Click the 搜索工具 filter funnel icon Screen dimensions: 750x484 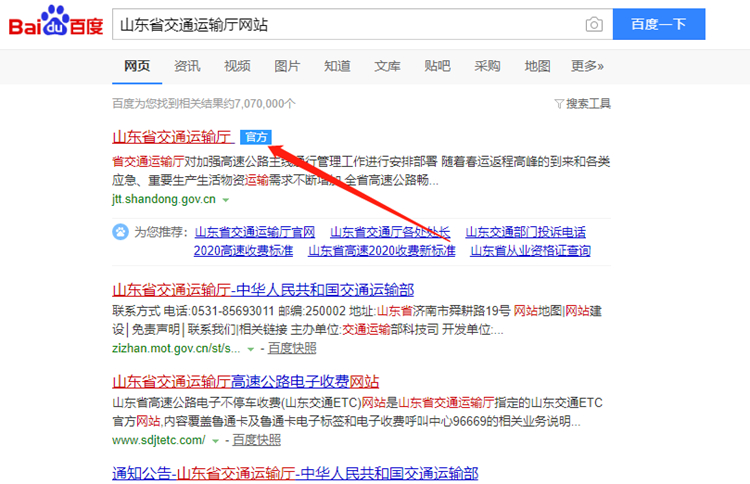tap(559, 104)
